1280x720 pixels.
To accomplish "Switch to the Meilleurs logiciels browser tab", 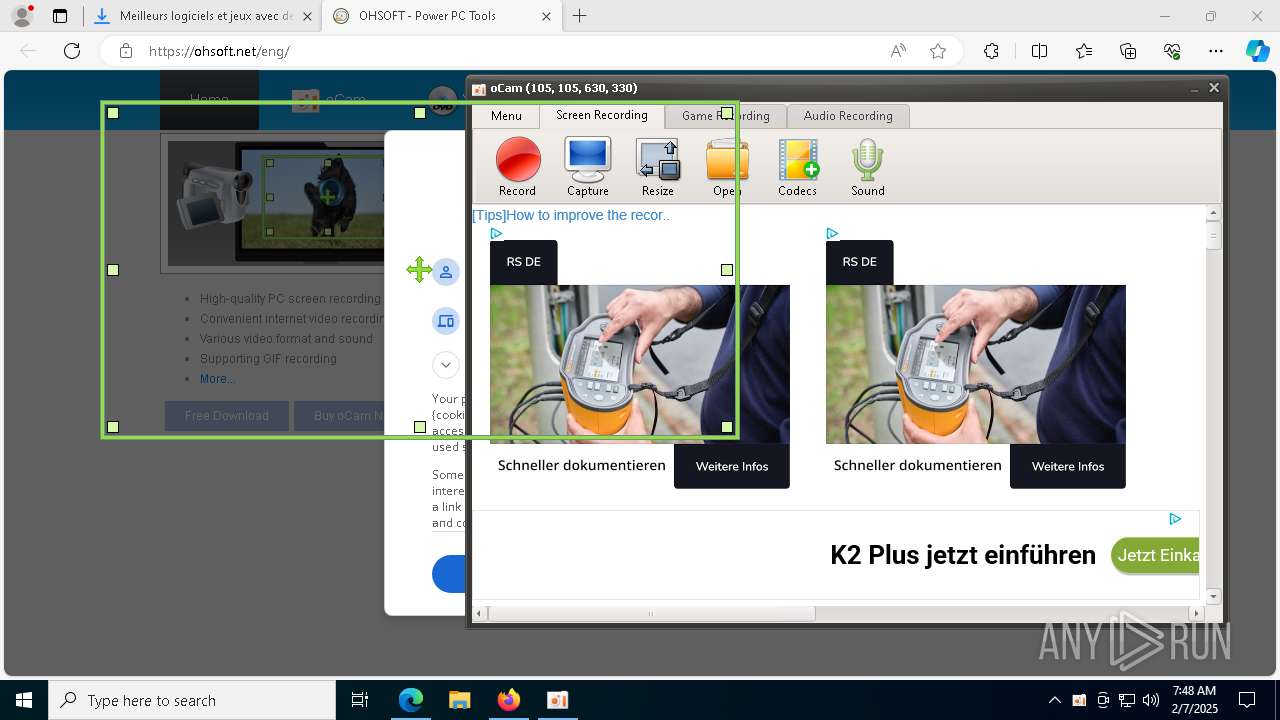I will point(204,16).
